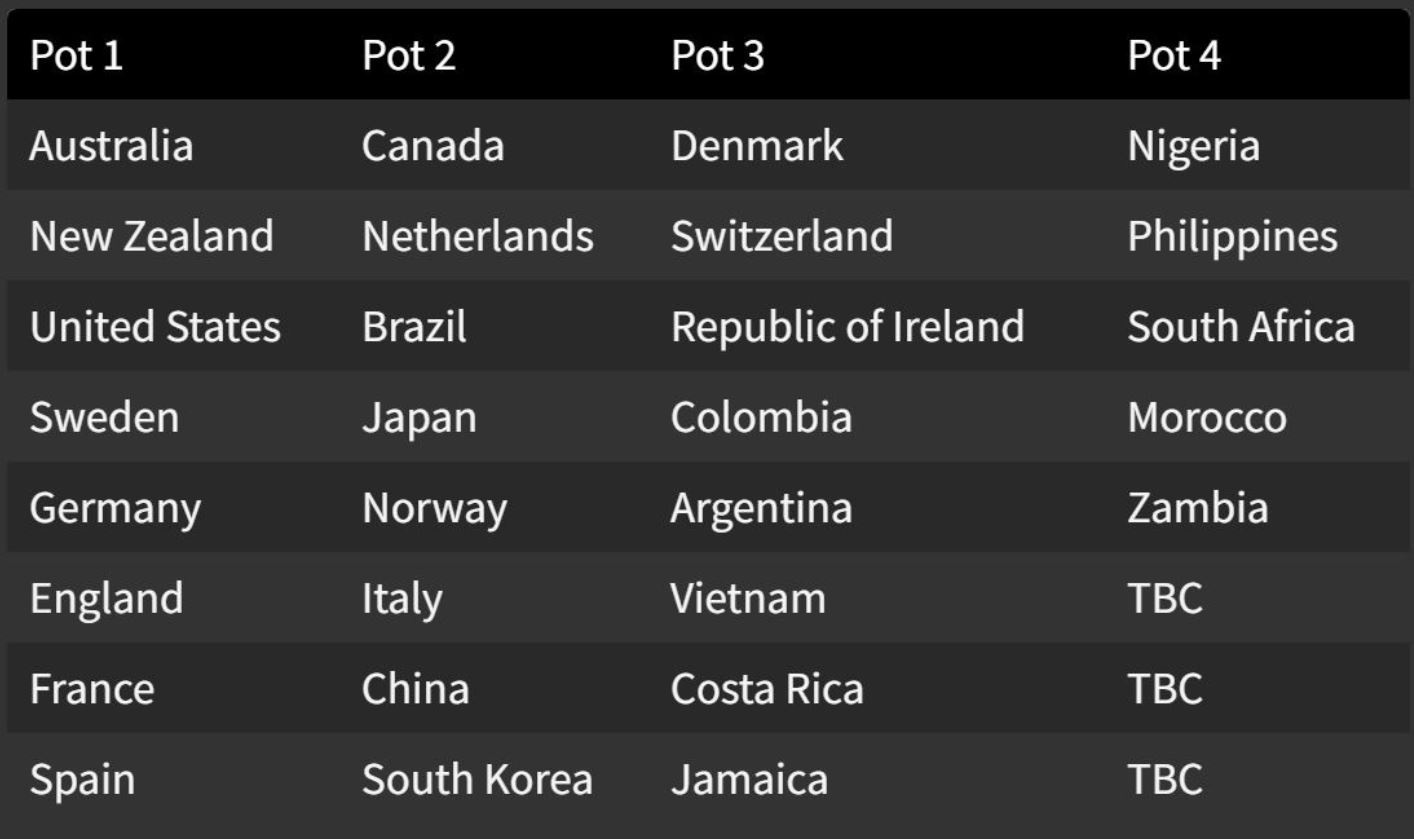
Task: Select the Denmark cell
Action: (757, 146)
